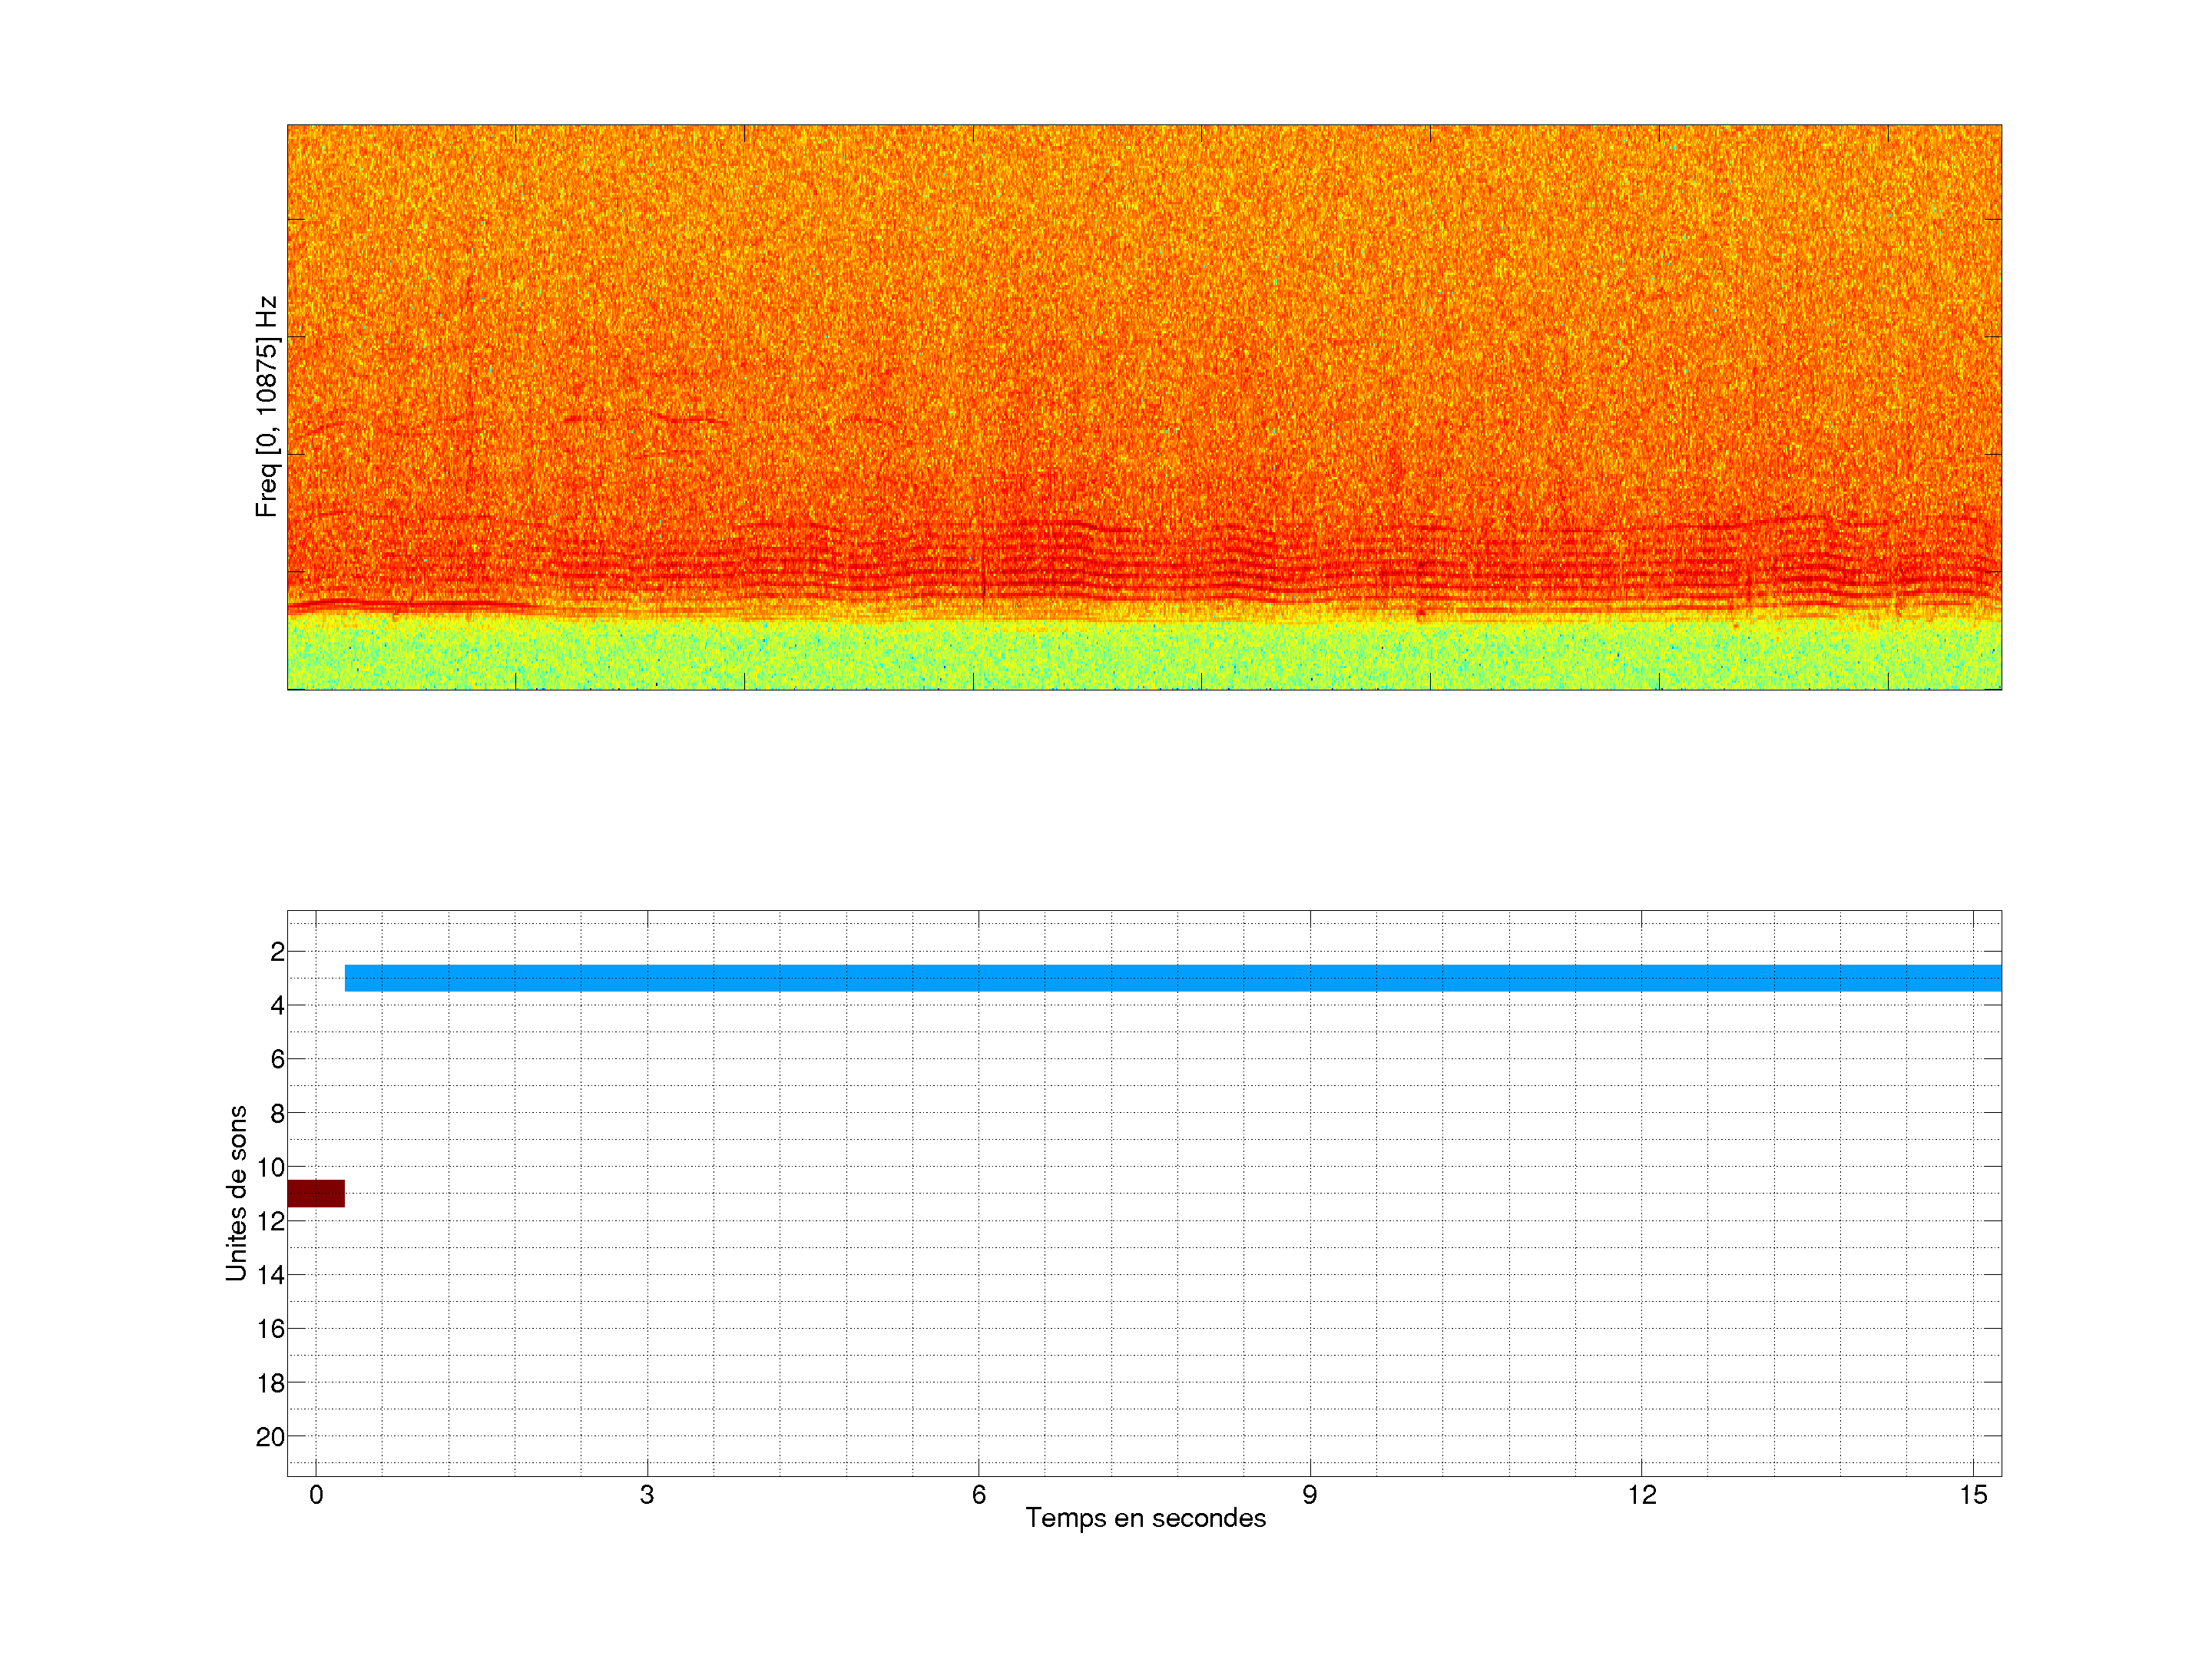Click y-axis tick label 20

(271, 1437)
